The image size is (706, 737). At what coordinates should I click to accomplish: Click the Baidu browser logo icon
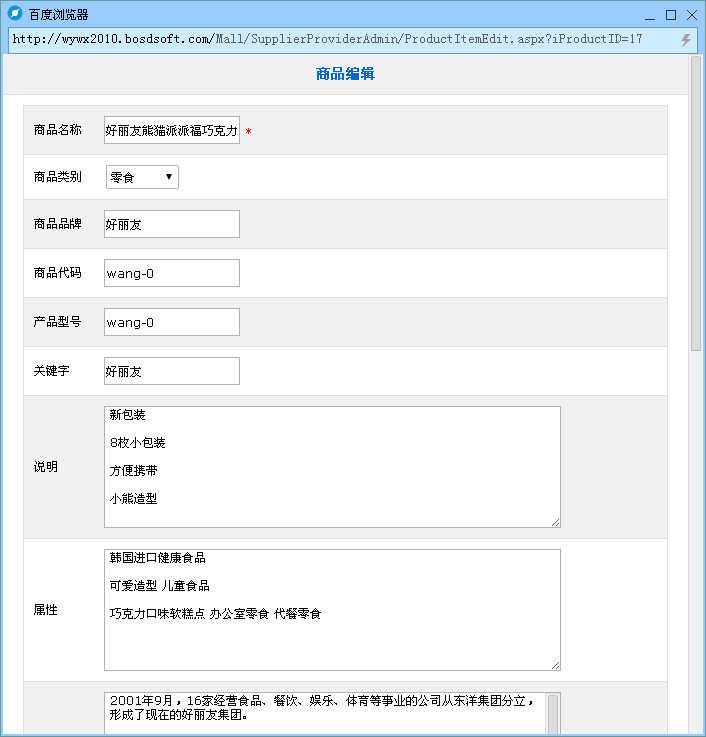[x=15, y=13]
